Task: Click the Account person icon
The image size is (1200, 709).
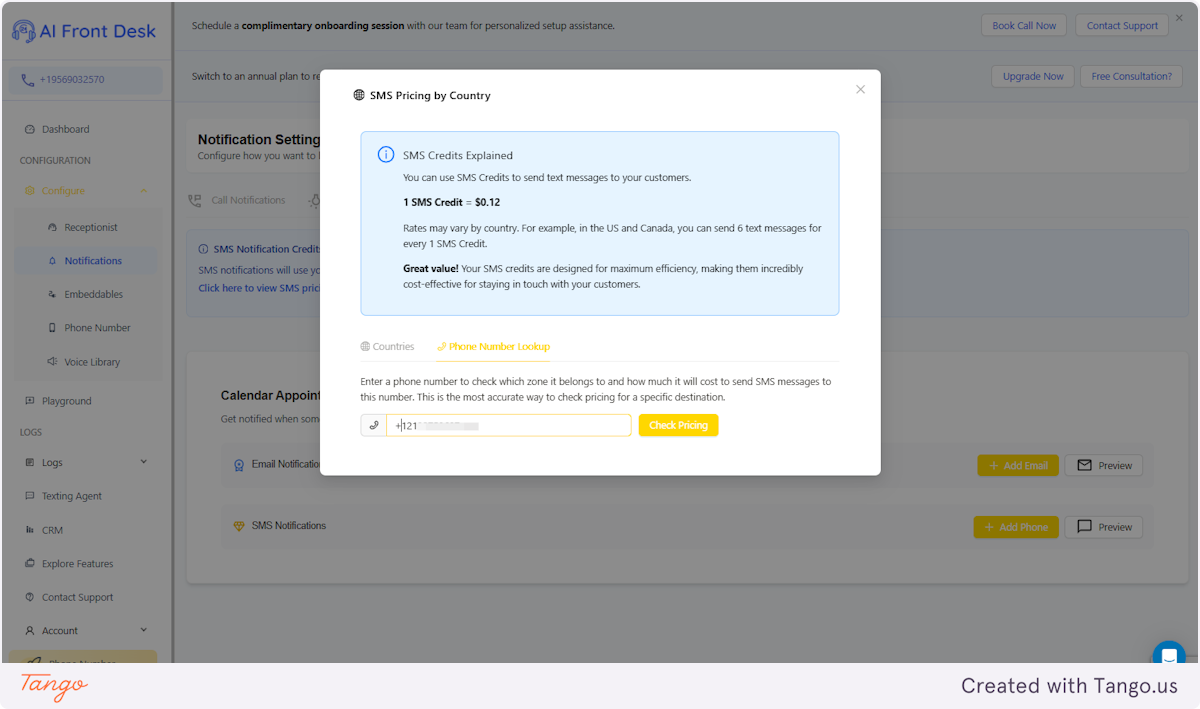Action: (29, 631)
